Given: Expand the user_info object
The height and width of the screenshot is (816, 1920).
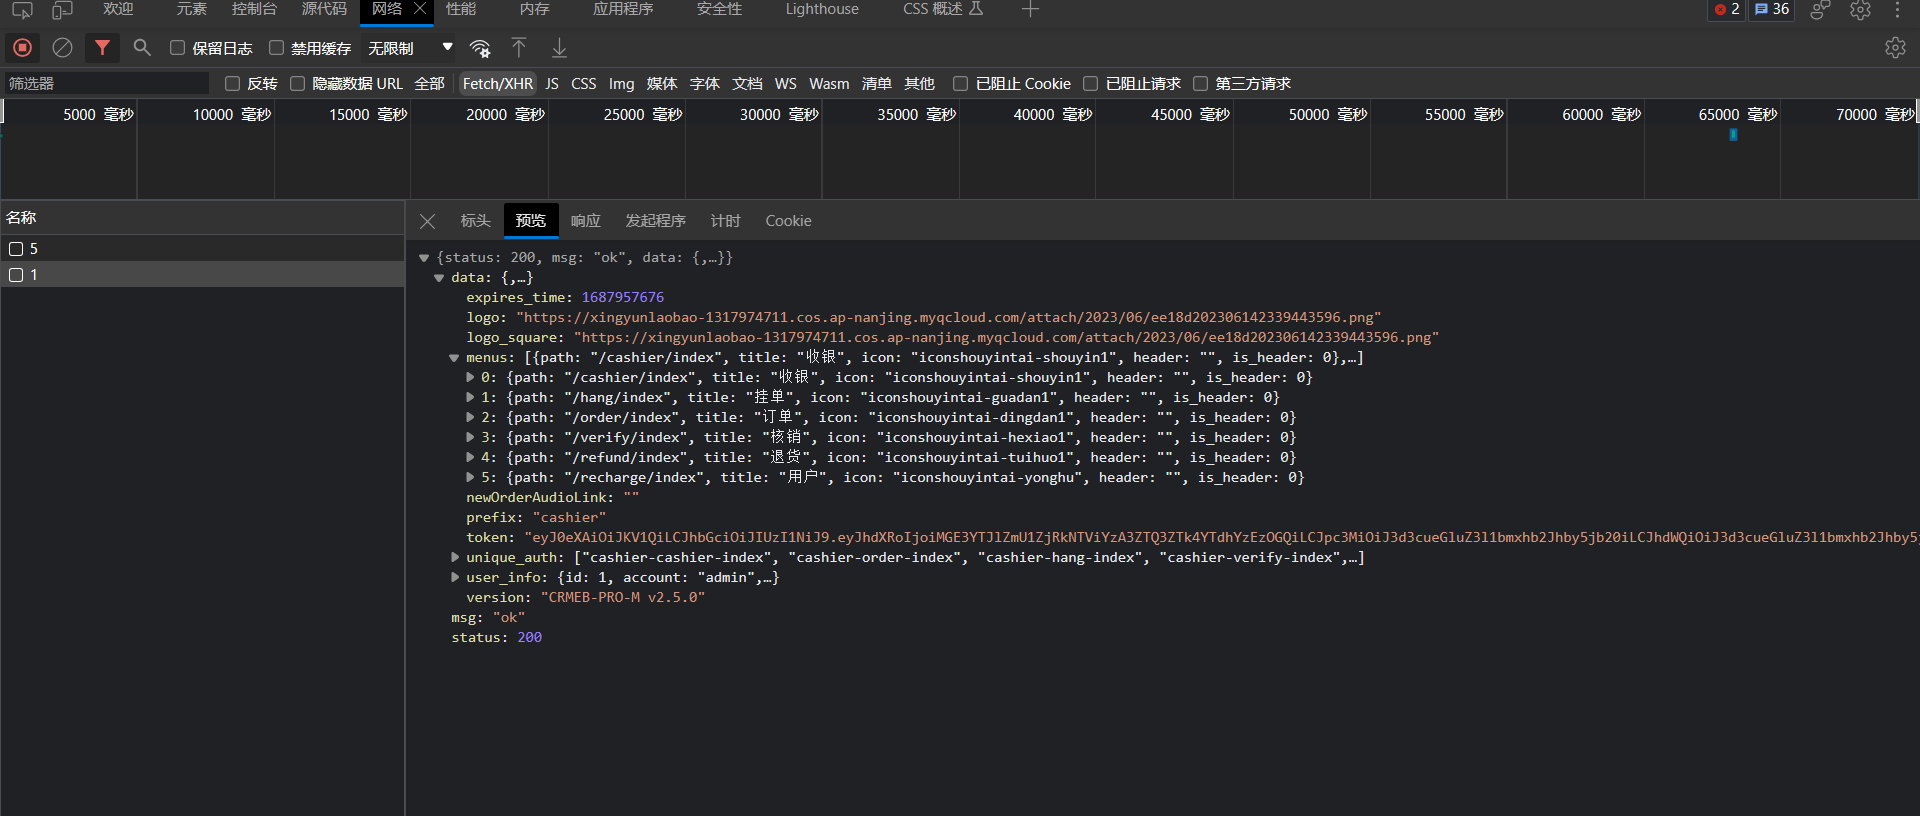Looking at the screenshot, I should [x=455, y=578].
